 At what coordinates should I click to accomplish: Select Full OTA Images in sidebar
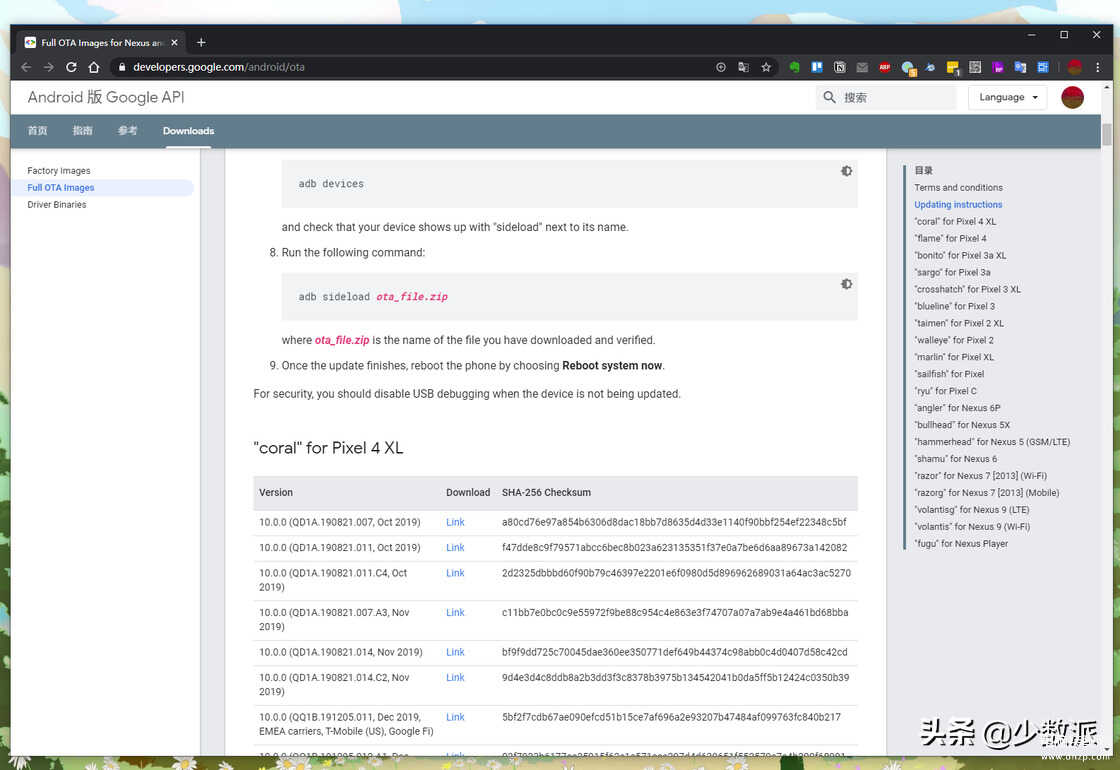click(61, 188)
